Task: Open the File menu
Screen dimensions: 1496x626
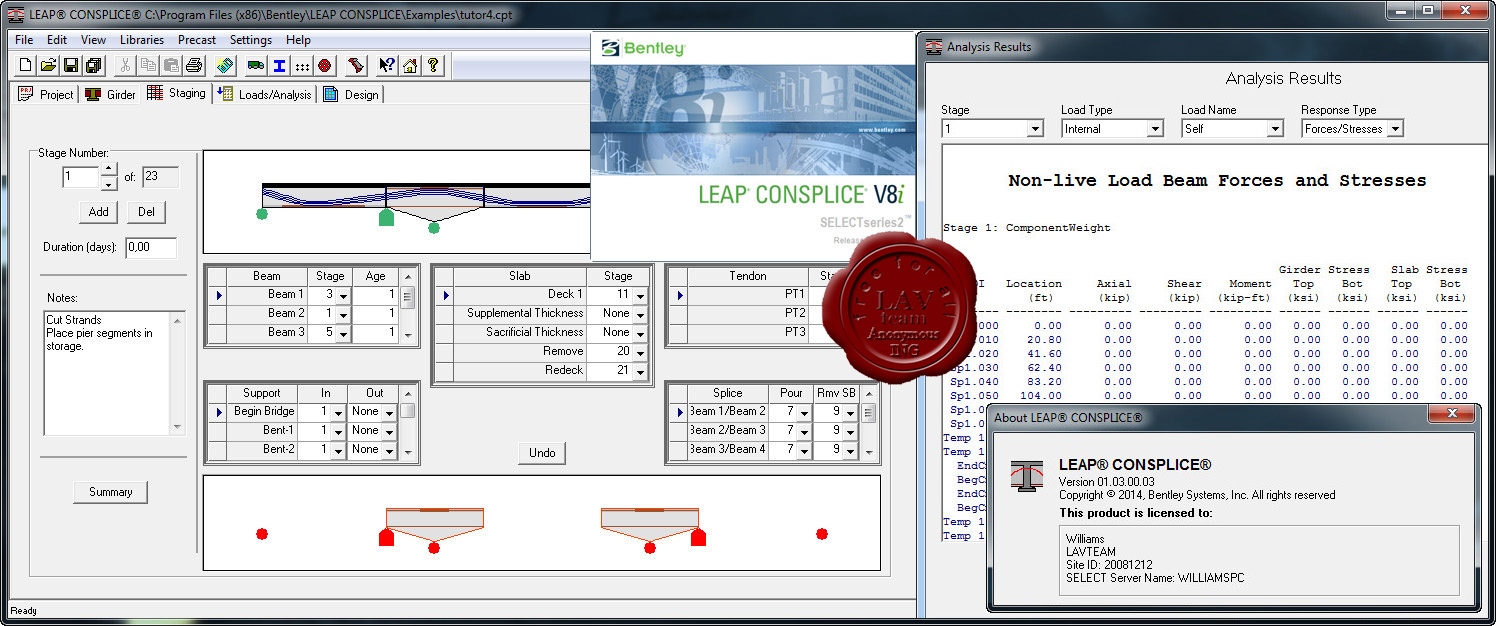Action: (24, 40)
